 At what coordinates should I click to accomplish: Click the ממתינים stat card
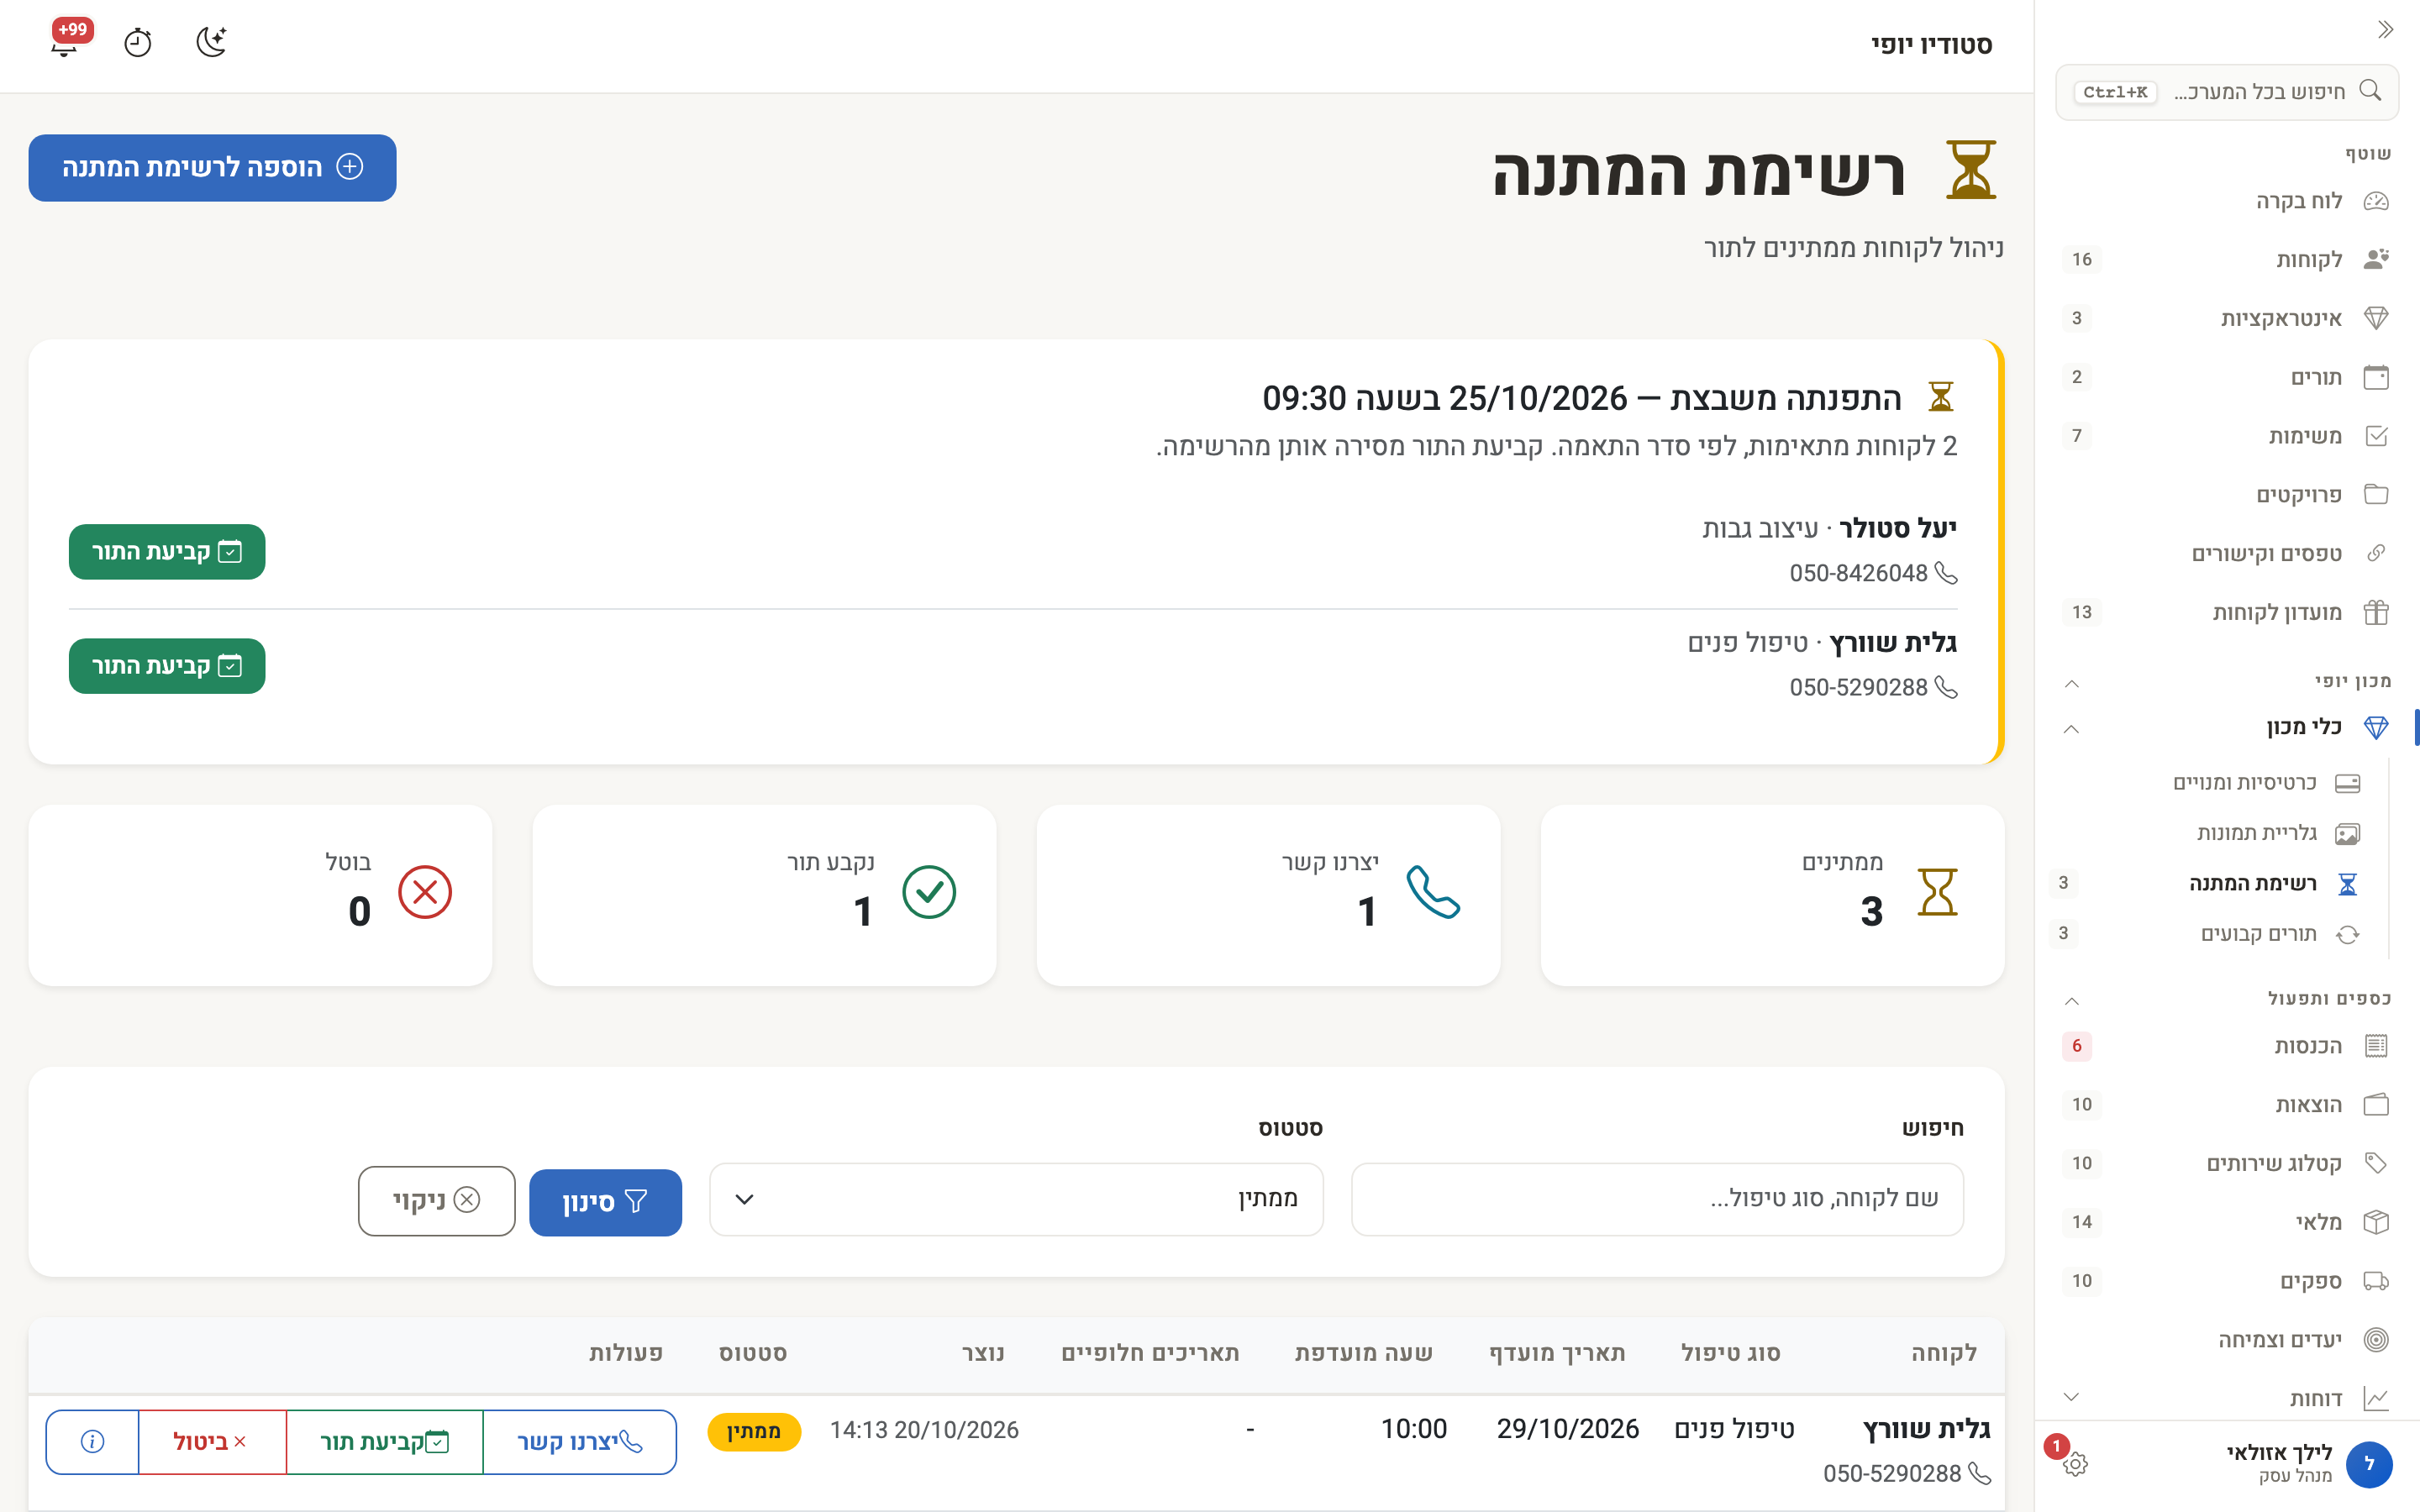(1772, 896)
